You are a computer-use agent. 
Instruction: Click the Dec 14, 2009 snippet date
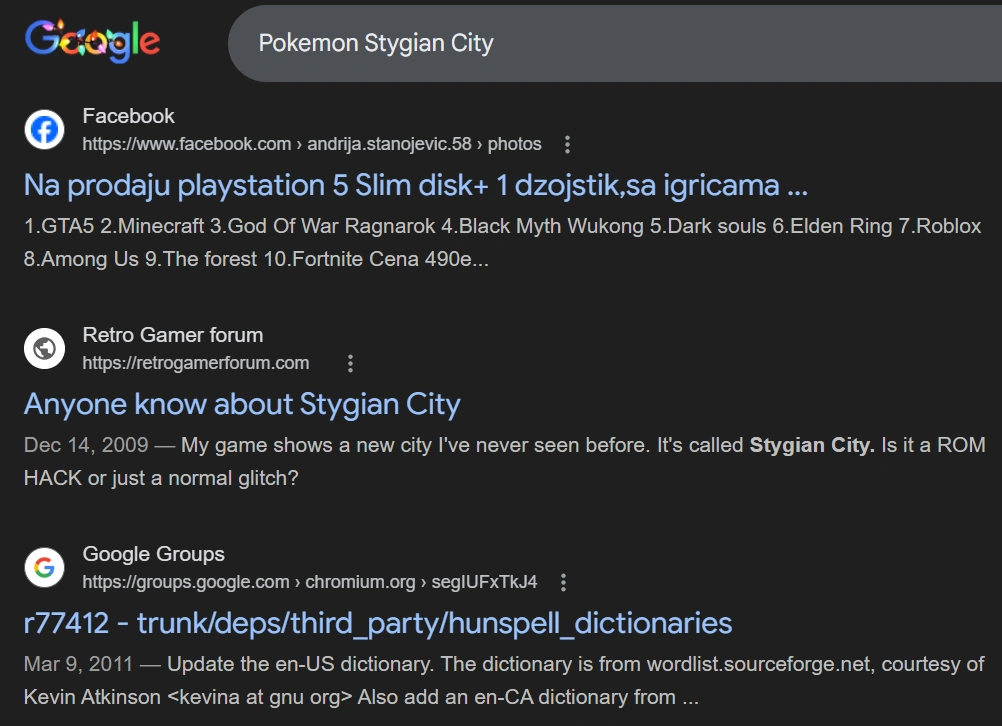pos(86,445)
